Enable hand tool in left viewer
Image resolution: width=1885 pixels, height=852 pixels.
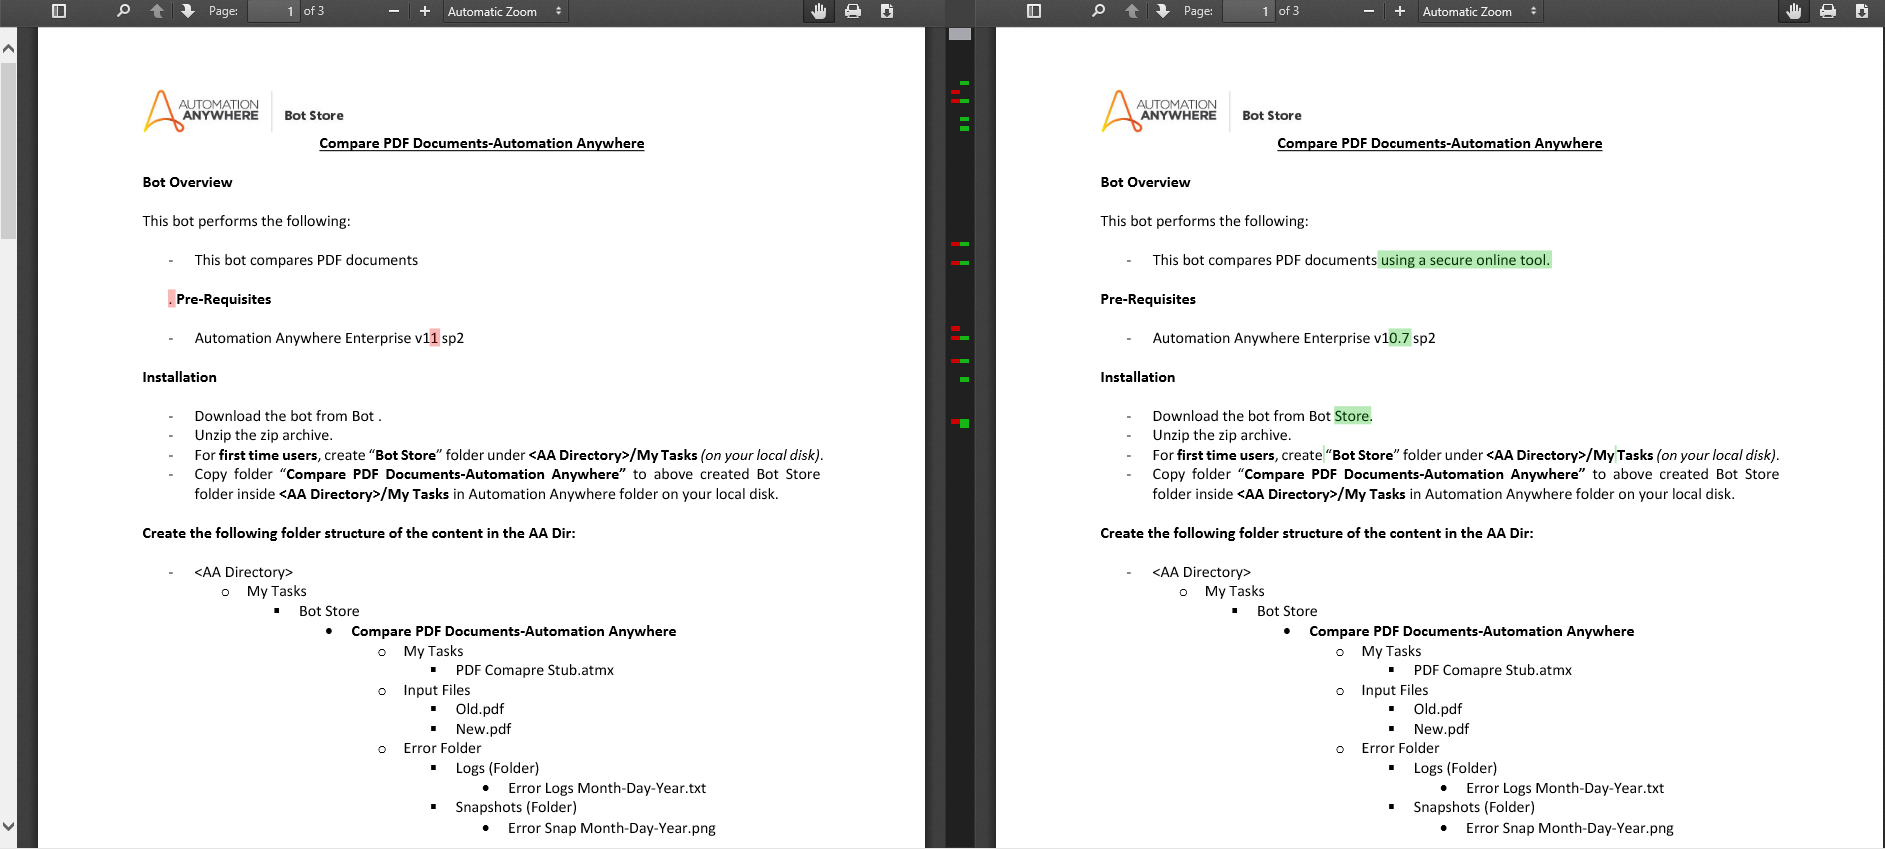(x=819, y=11)
